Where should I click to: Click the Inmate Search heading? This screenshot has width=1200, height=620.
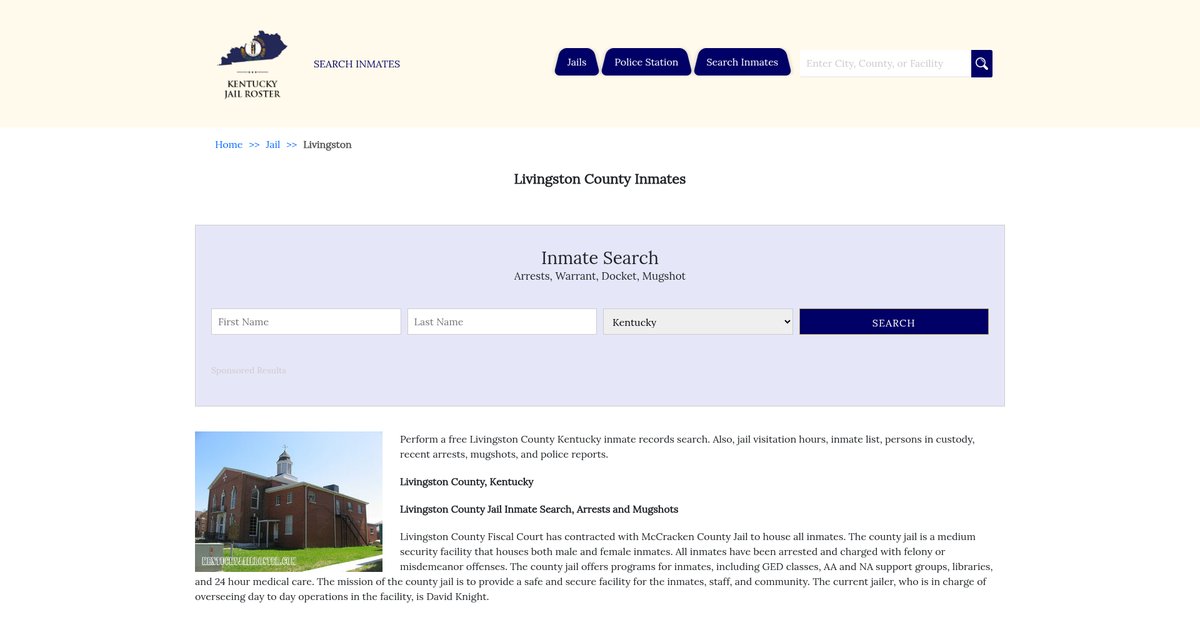coord(600,258)
